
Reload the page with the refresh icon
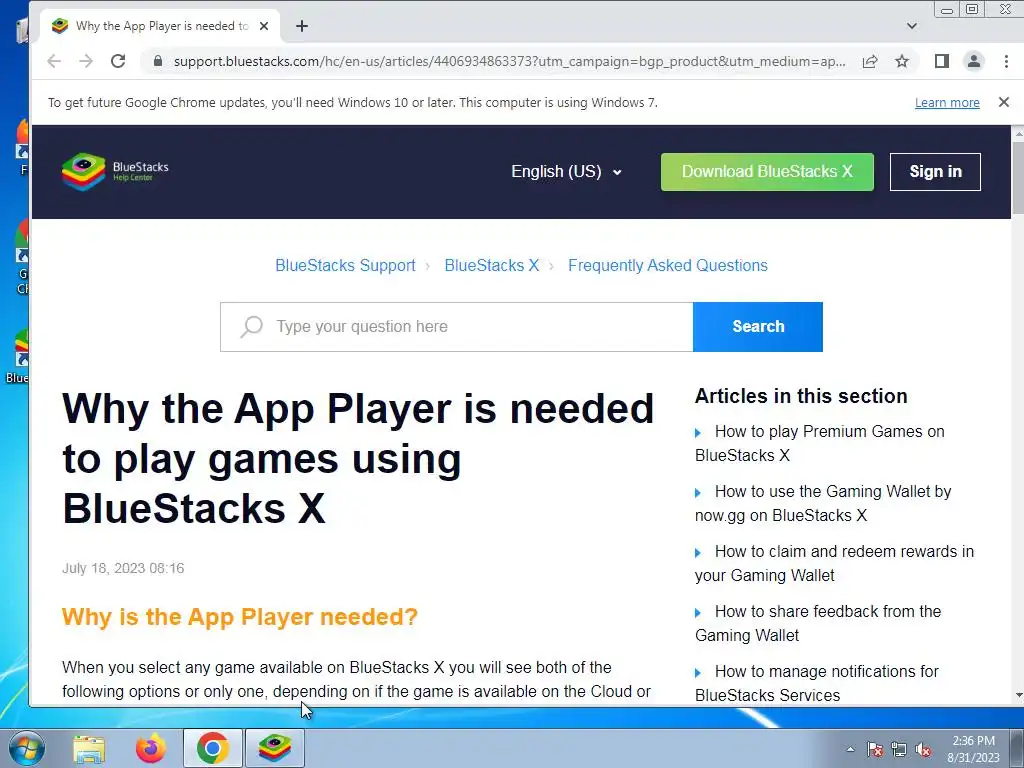[118, 61]
